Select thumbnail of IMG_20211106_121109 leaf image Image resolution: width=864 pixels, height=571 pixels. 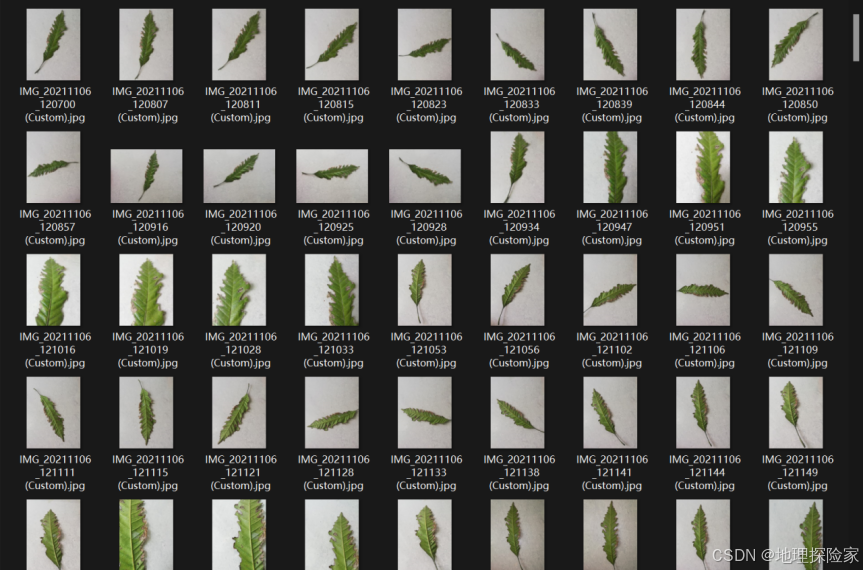coord(796,290)
